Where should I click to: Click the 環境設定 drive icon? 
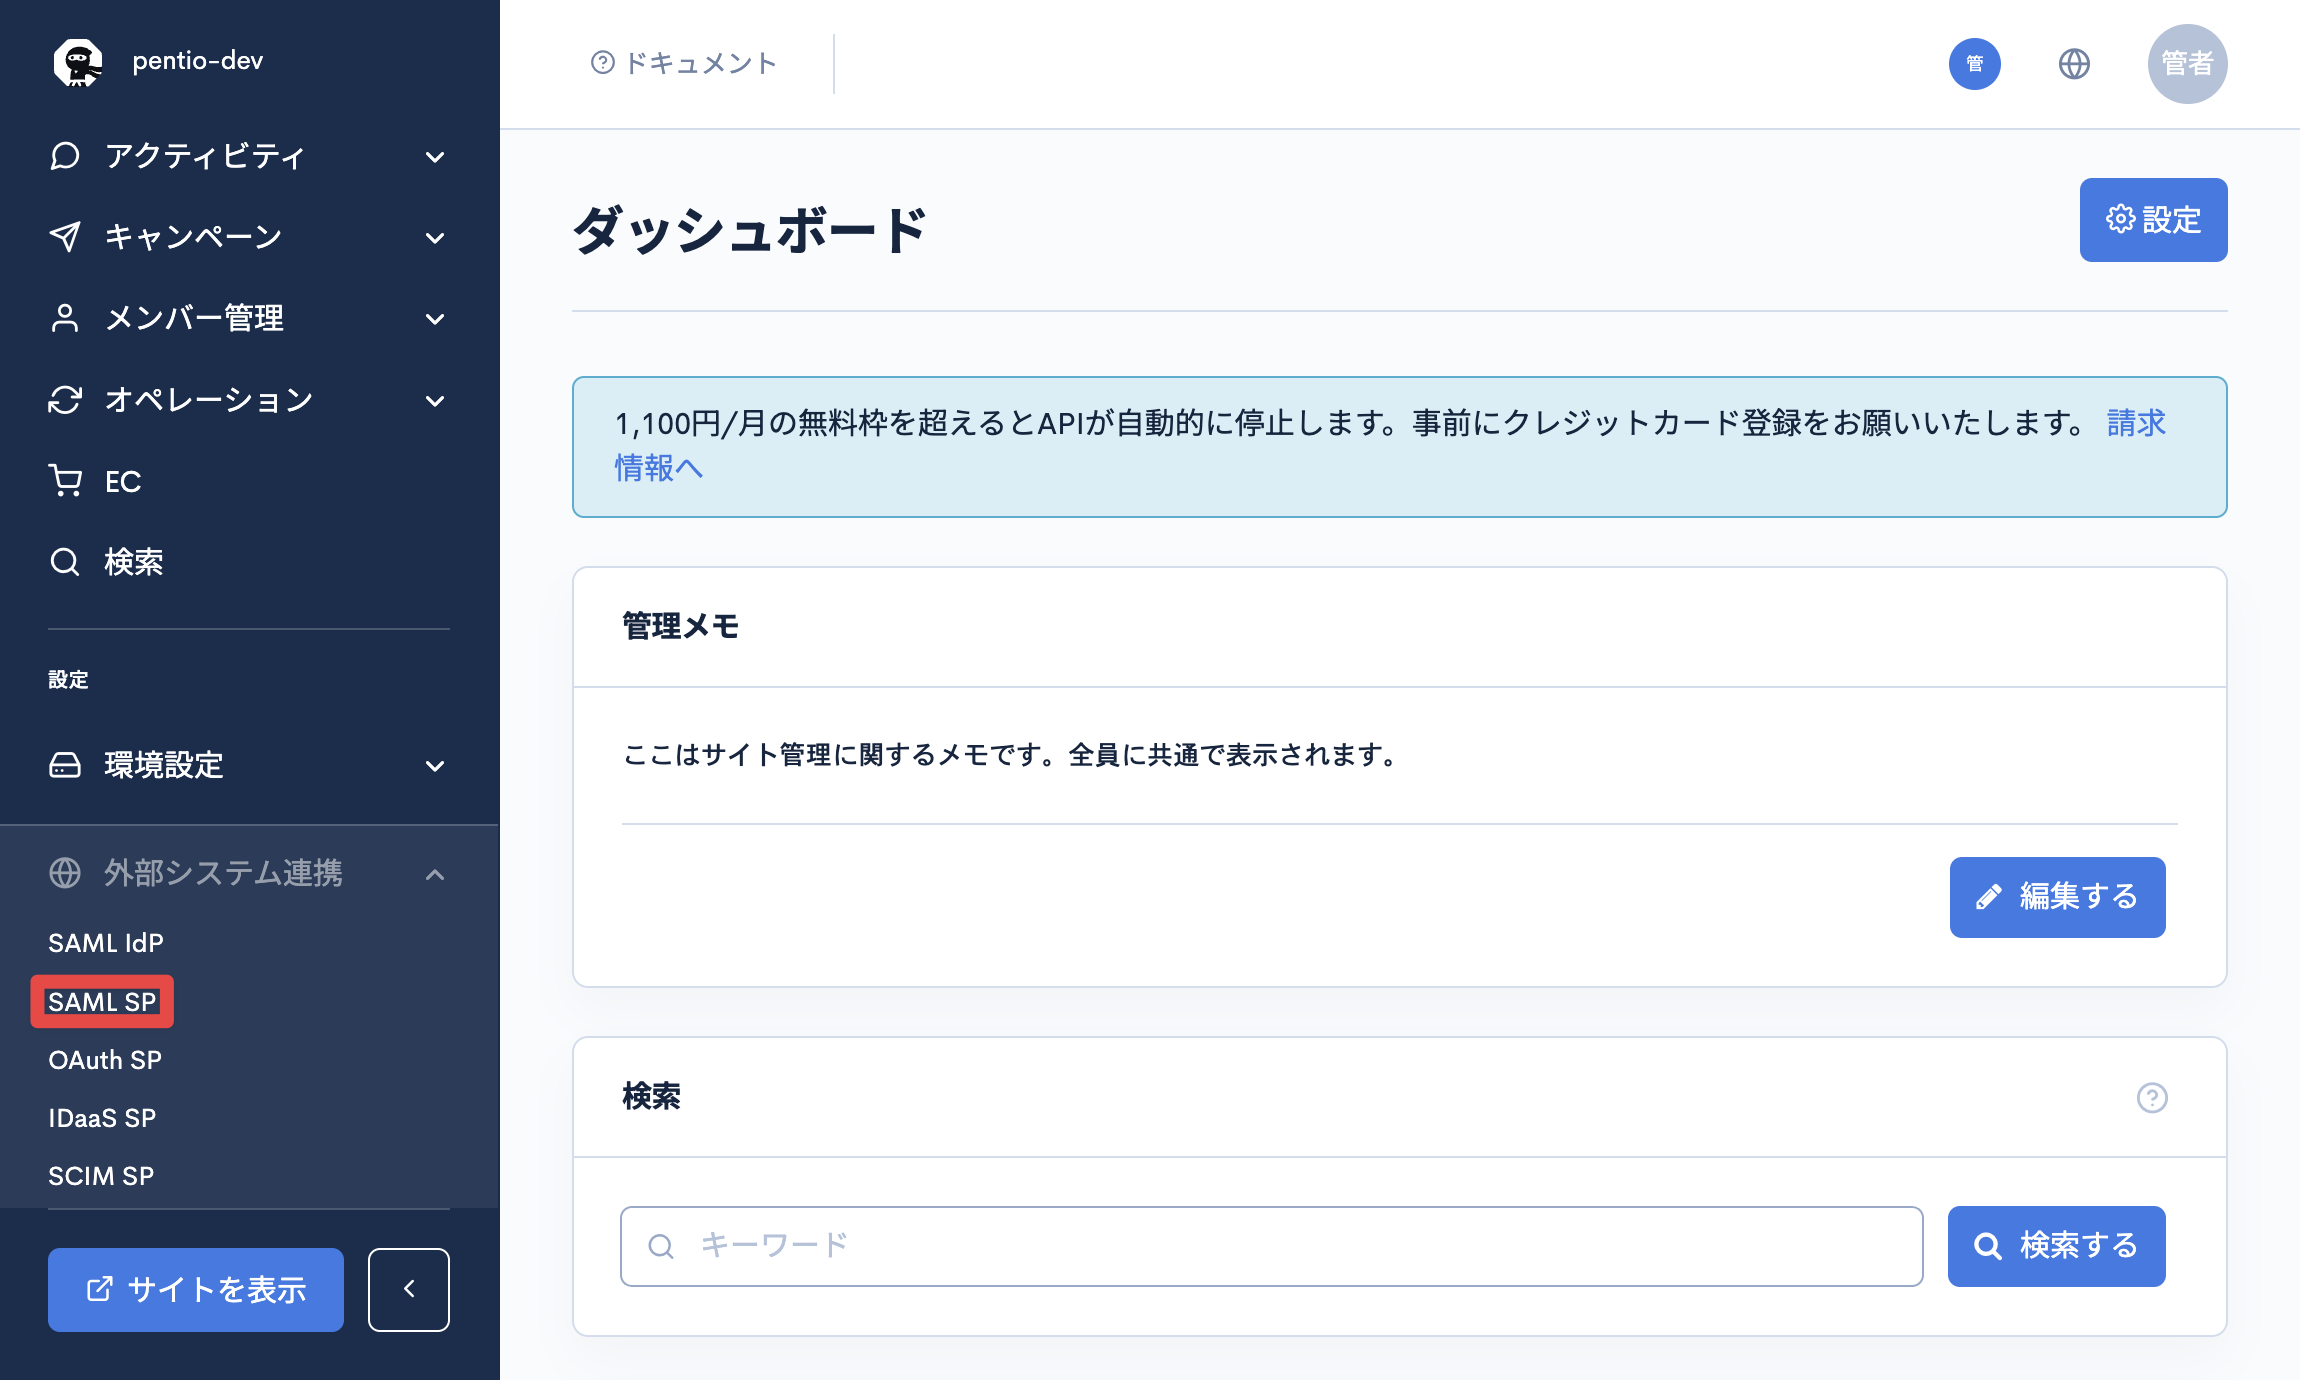[65, 765]
